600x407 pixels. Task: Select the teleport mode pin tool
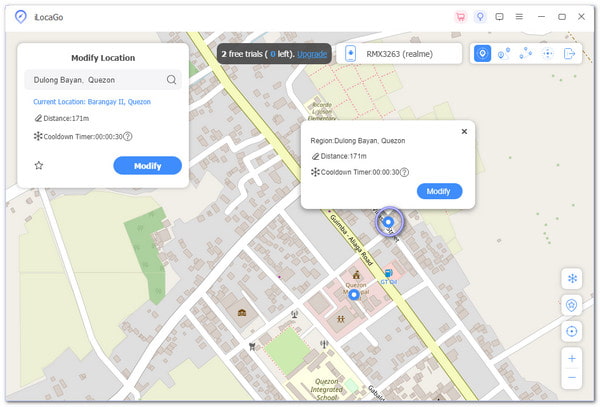tap(483, 54)
